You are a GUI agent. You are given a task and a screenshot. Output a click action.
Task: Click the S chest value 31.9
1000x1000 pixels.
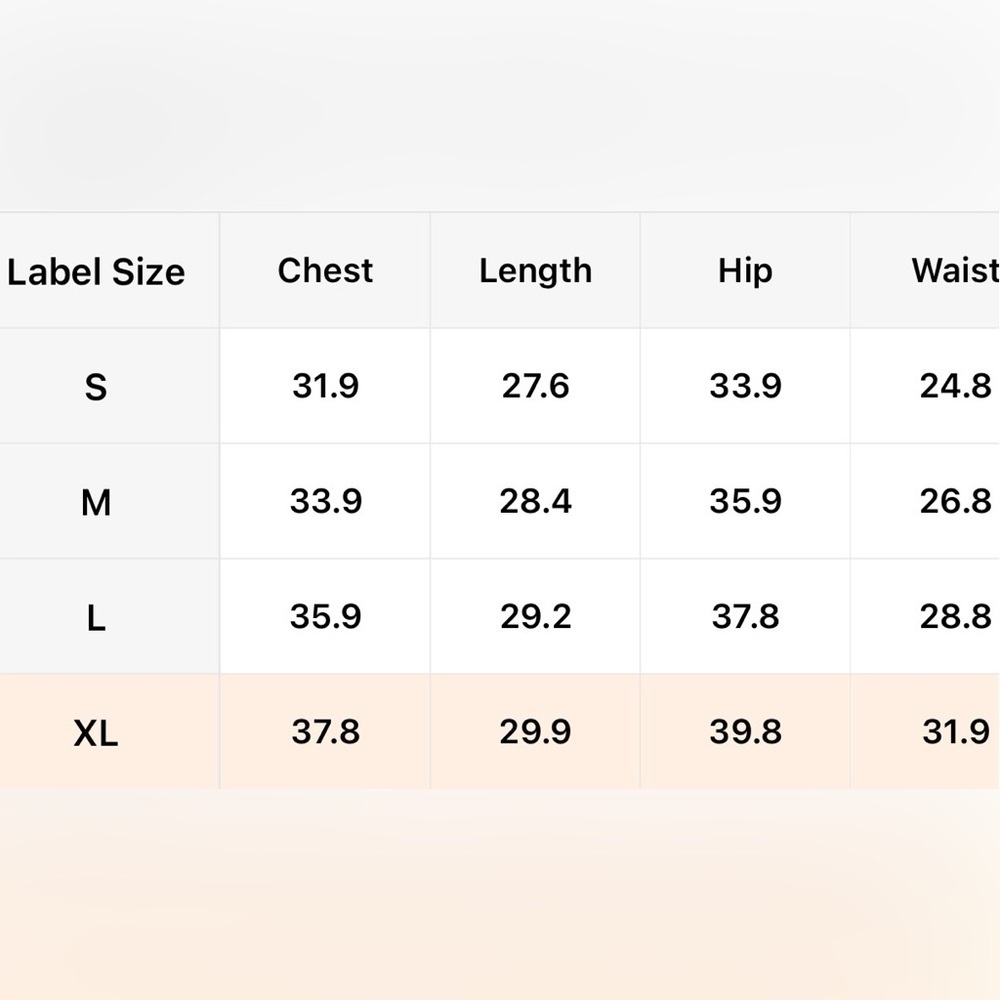pyautogui.click(x=325, y=386)
